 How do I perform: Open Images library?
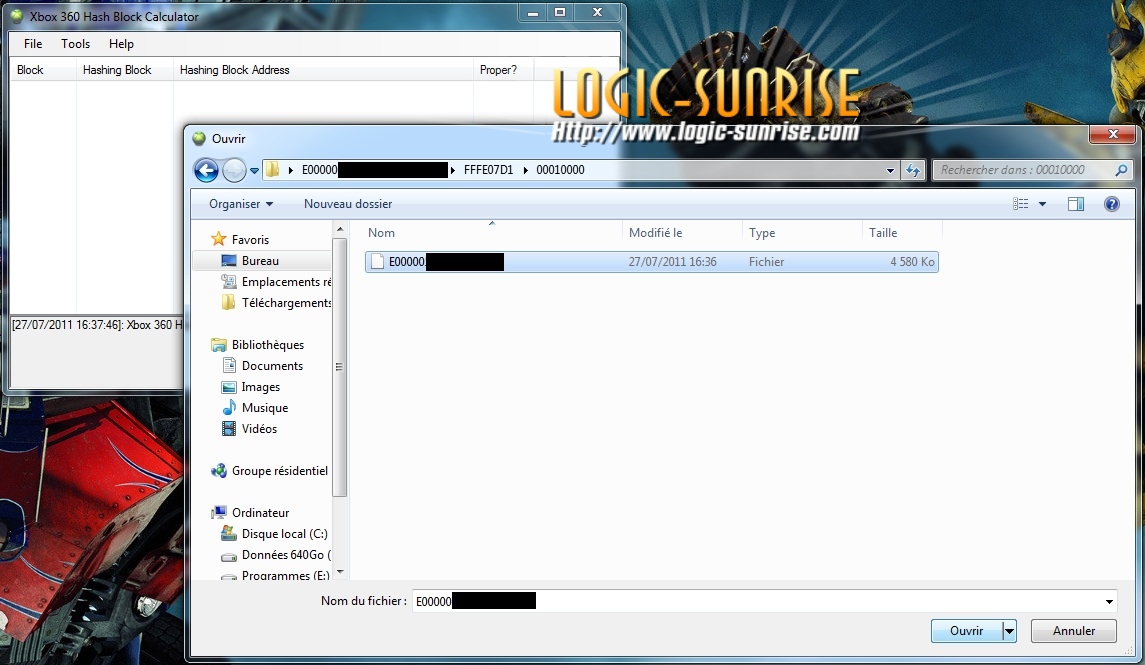[261, 387]
